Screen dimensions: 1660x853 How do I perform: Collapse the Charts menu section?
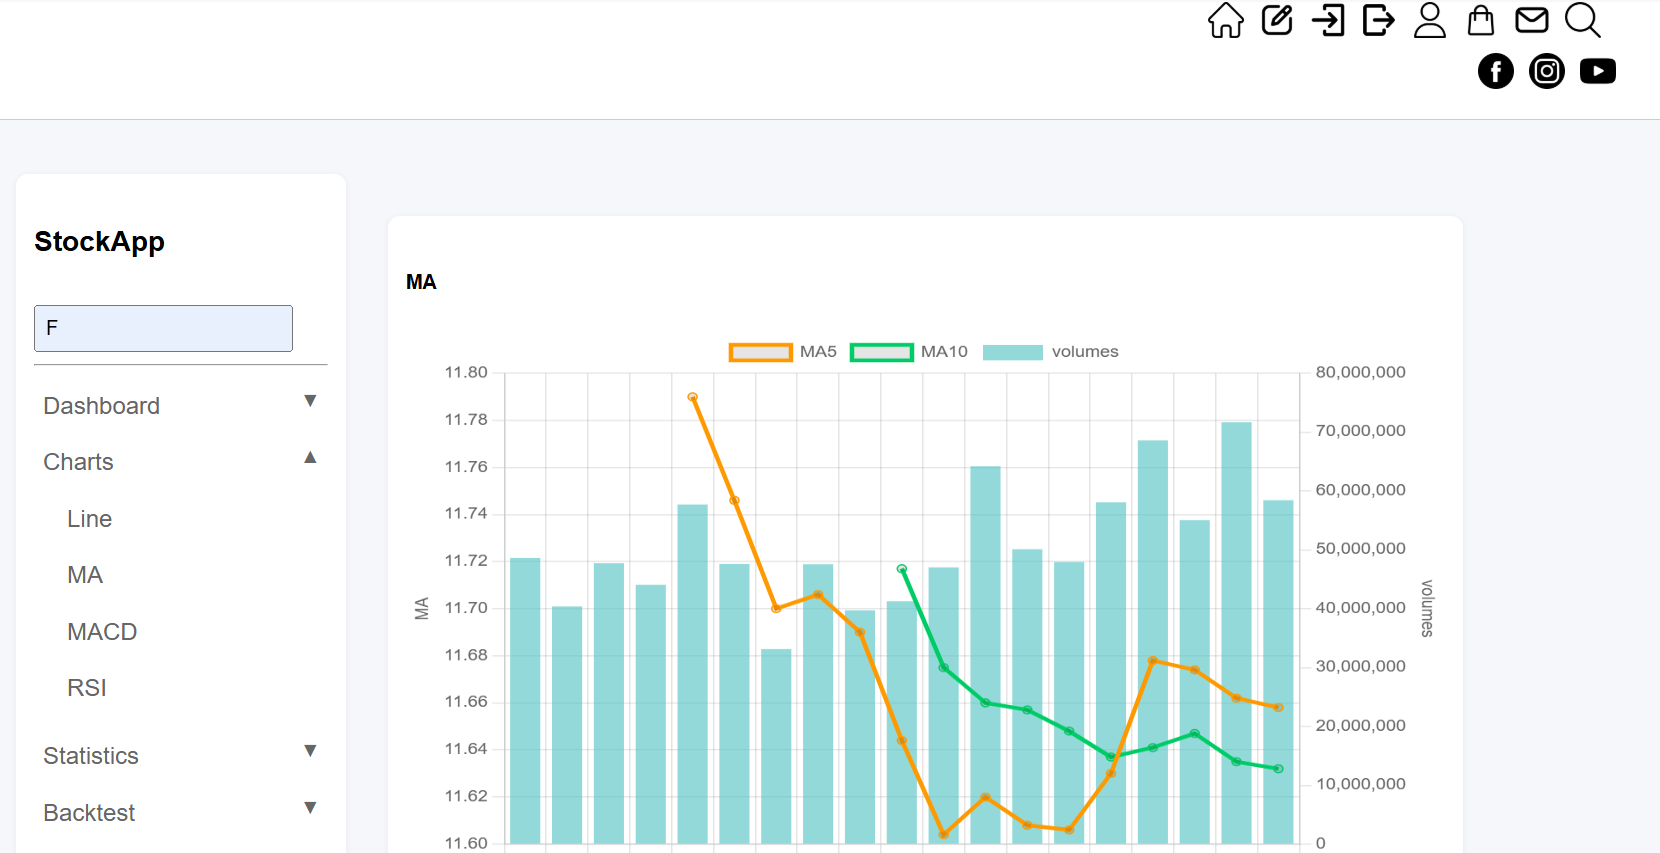click(x=180, y=462)
